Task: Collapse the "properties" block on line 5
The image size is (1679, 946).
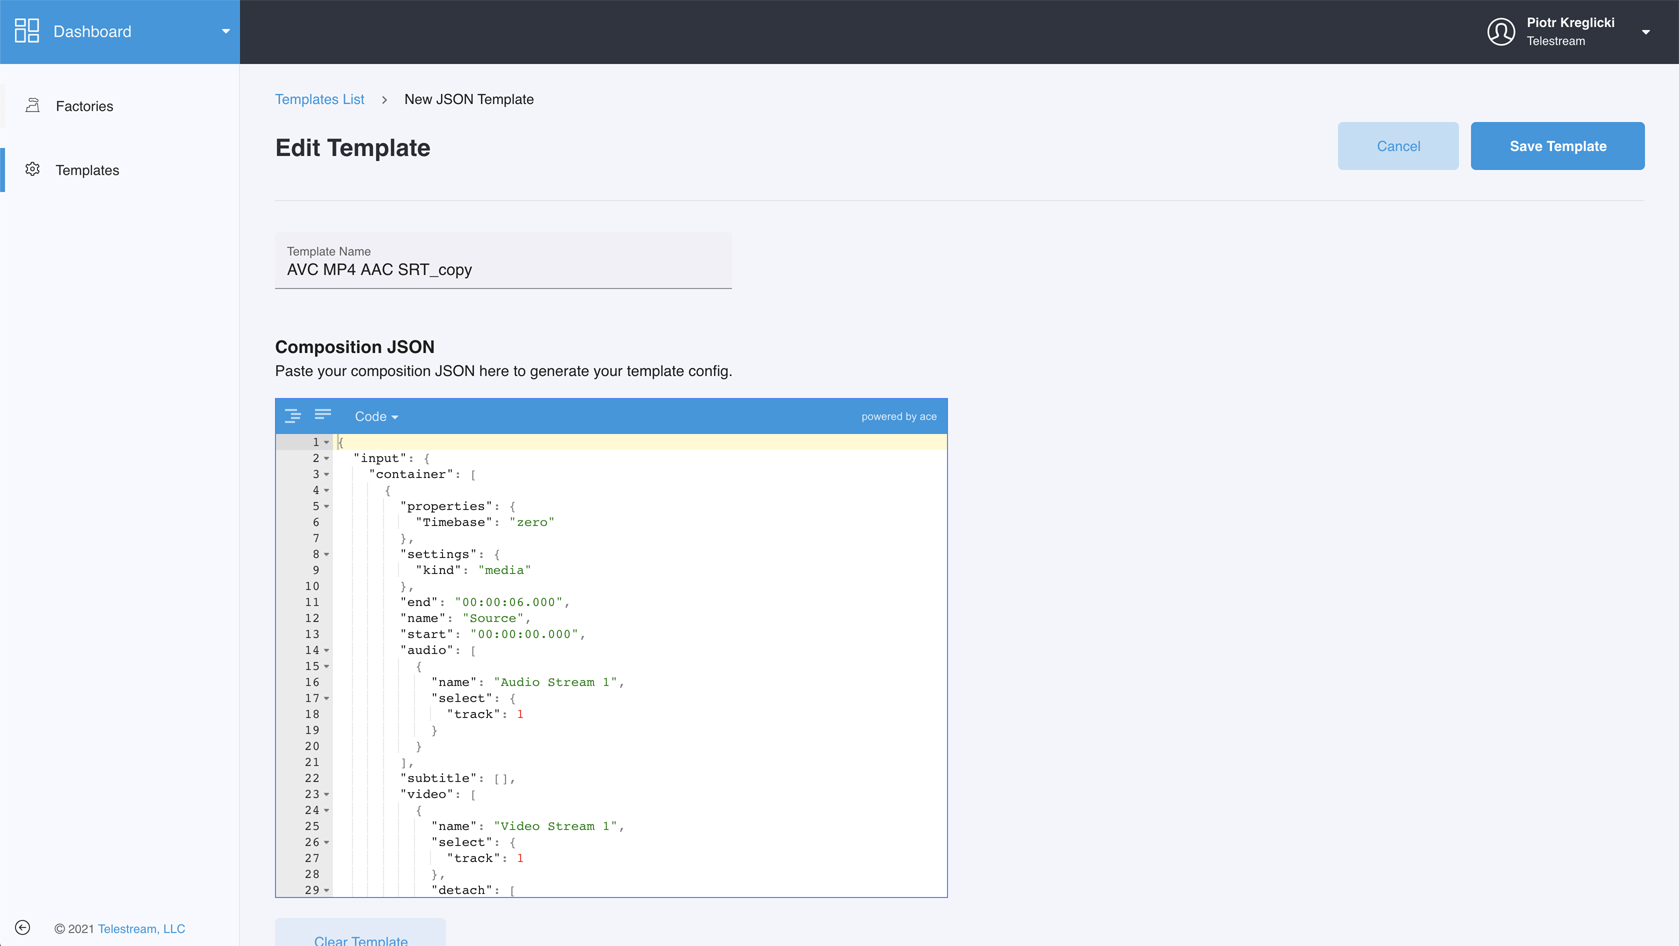Action: click(x=327, y=506)
